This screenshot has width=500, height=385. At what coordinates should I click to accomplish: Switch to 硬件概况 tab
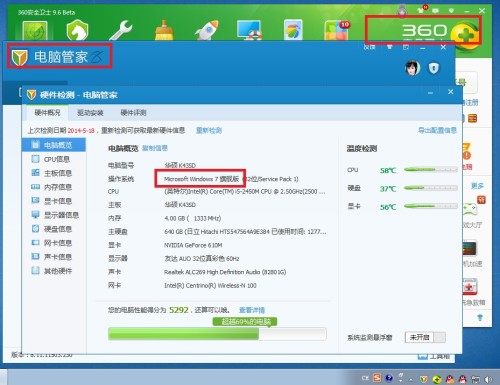[x=47, y=113]
